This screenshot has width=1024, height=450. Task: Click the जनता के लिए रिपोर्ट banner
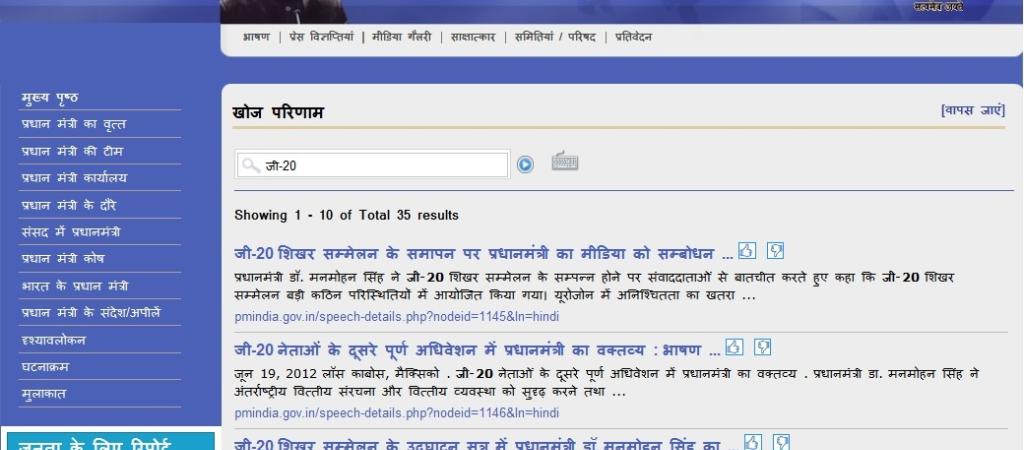coord(111,441)
